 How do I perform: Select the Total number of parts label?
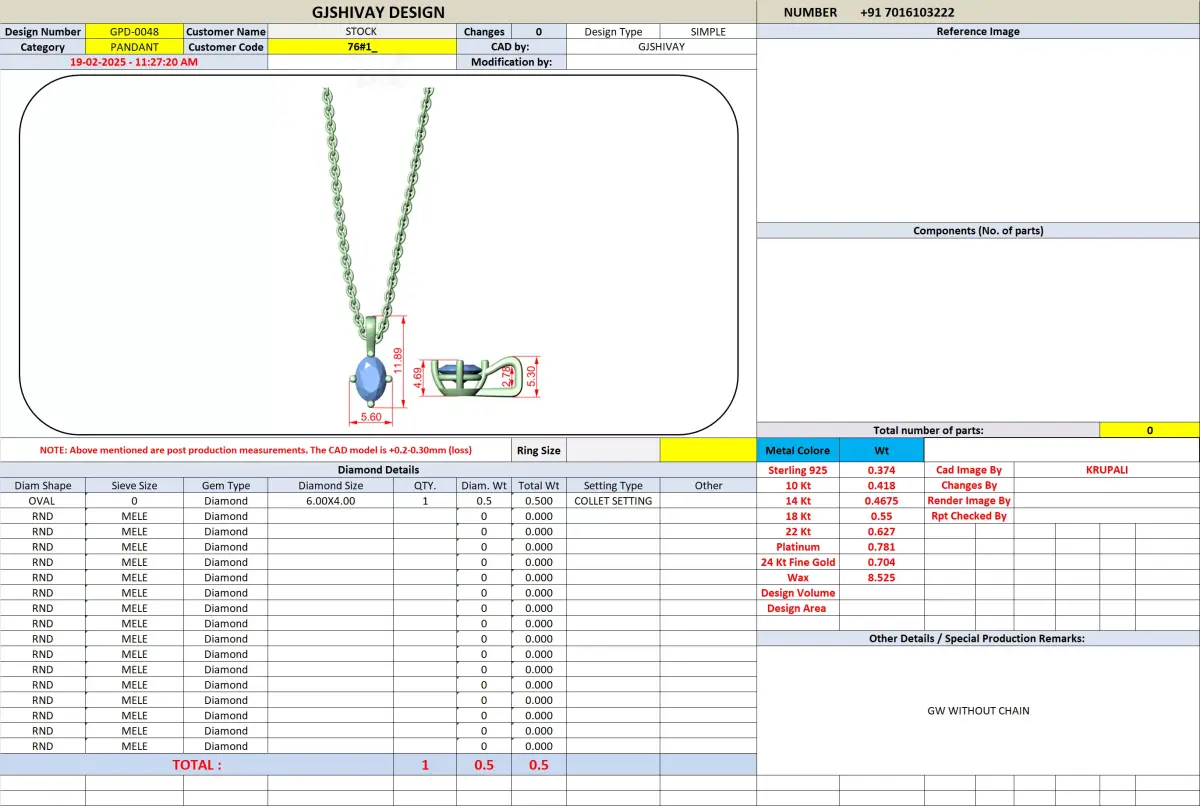pyautogui.click(x=928, y=430)
